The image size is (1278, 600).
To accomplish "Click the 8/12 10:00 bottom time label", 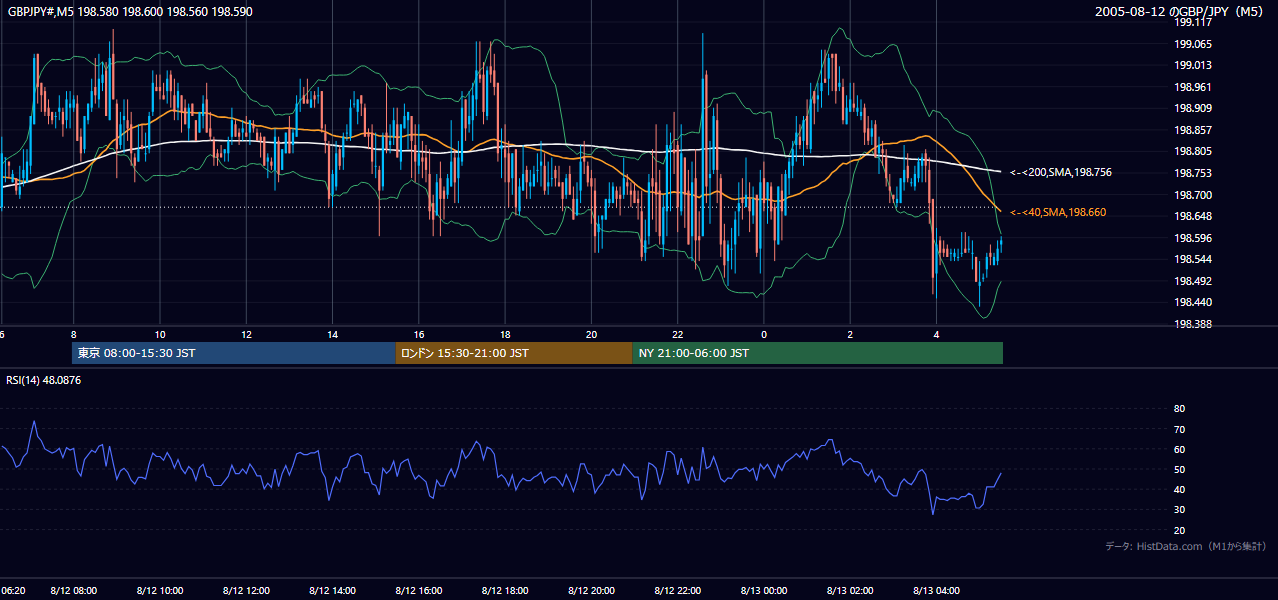I will click(160, 591).
